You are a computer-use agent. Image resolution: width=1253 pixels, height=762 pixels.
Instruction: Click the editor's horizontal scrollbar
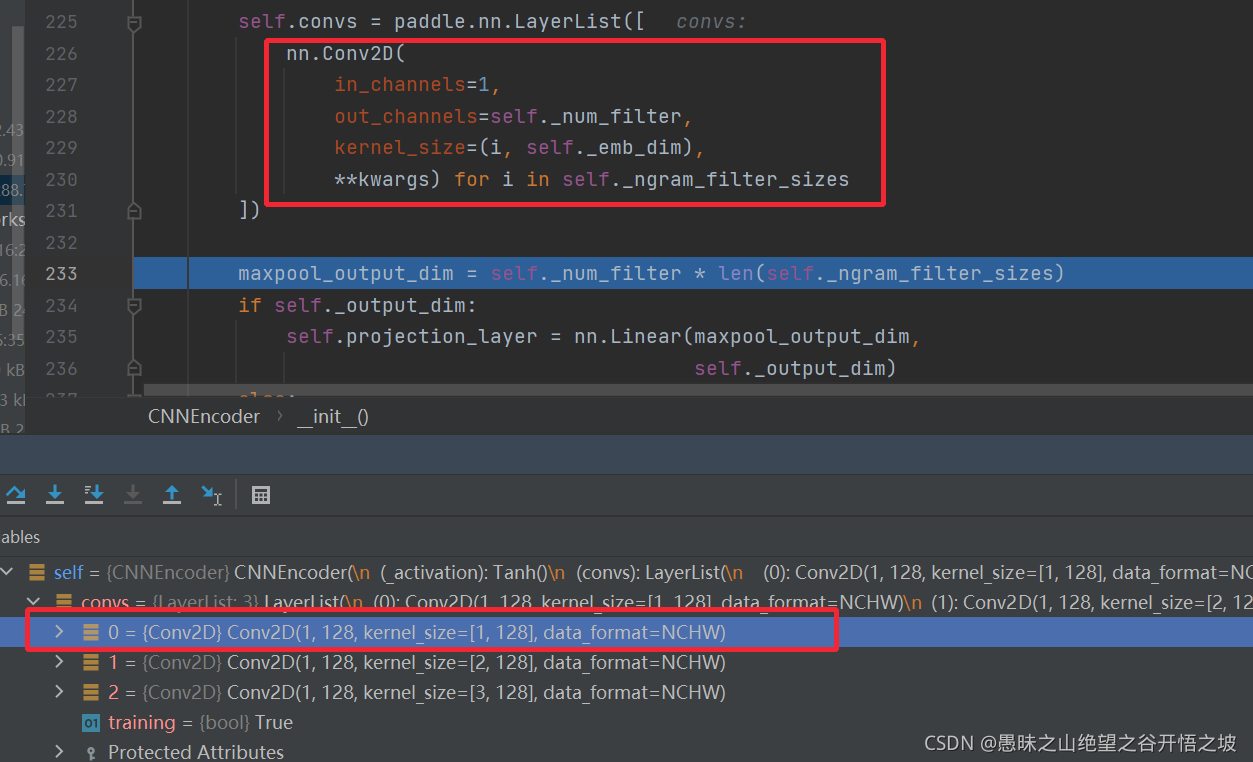click(698, 389)
